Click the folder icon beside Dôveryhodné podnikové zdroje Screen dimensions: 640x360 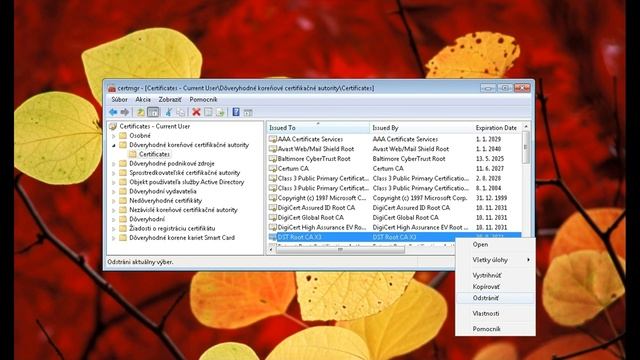(x=123, y=163)
